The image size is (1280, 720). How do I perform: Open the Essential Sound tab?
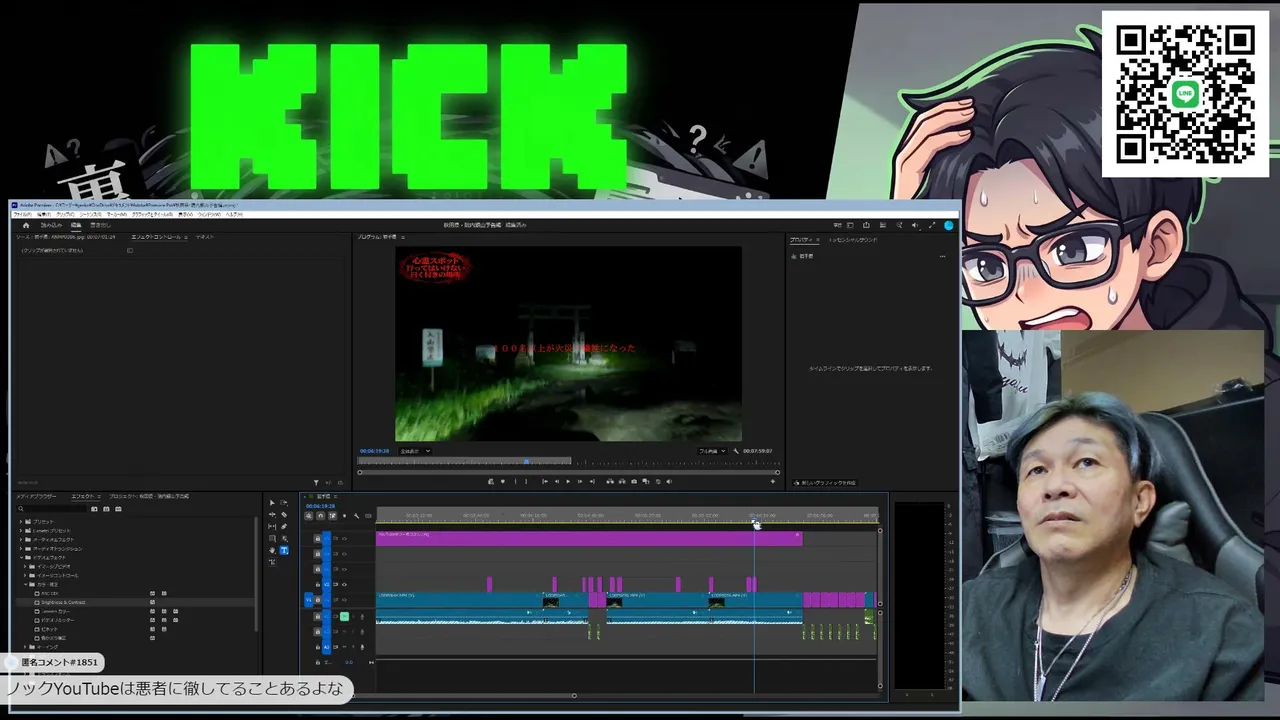[853, 240]
